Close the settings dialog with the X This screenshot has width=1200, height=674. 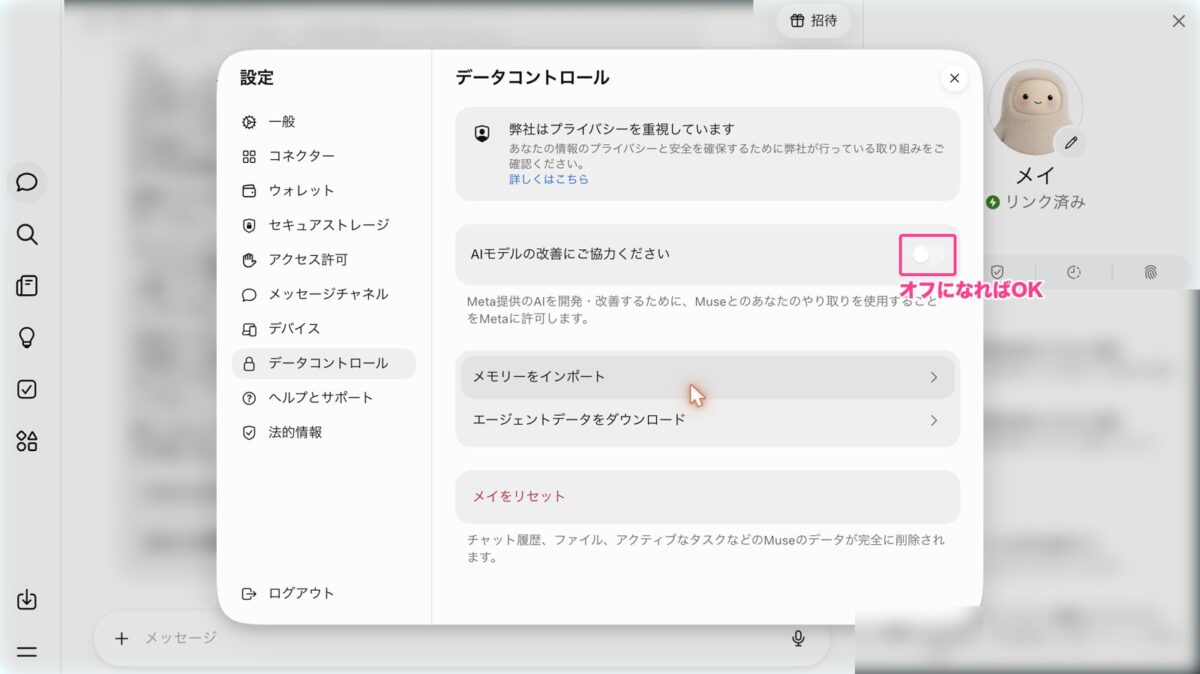[954, 78]
